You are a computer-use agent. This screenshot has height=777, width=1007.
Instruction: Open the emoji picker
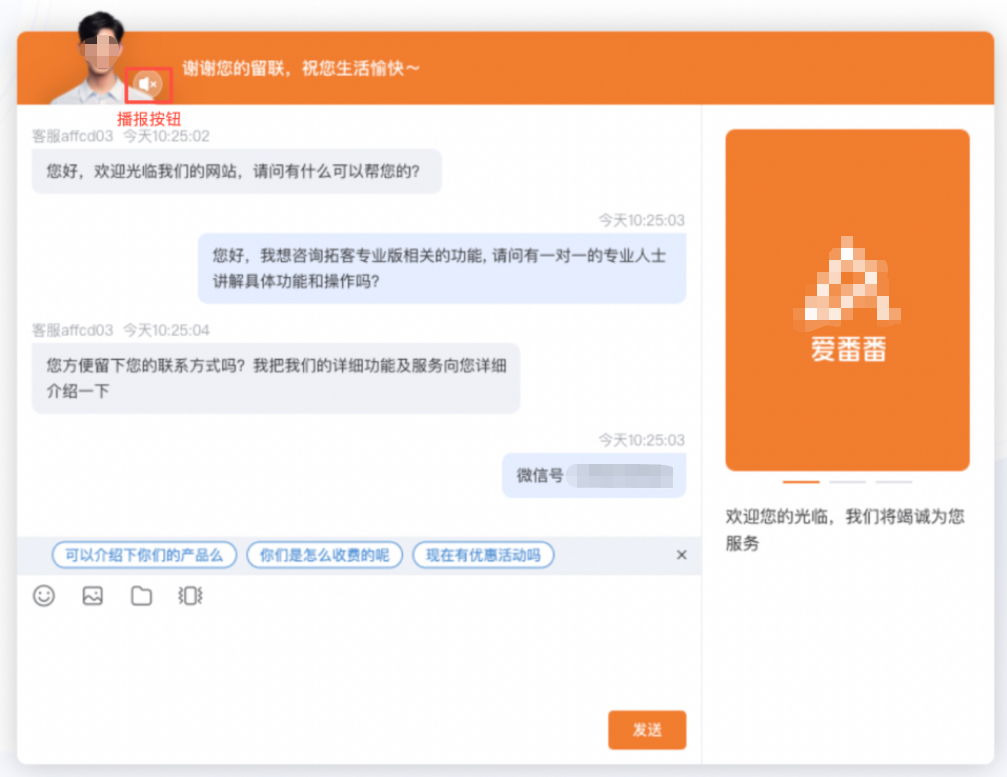click(44, 596)
